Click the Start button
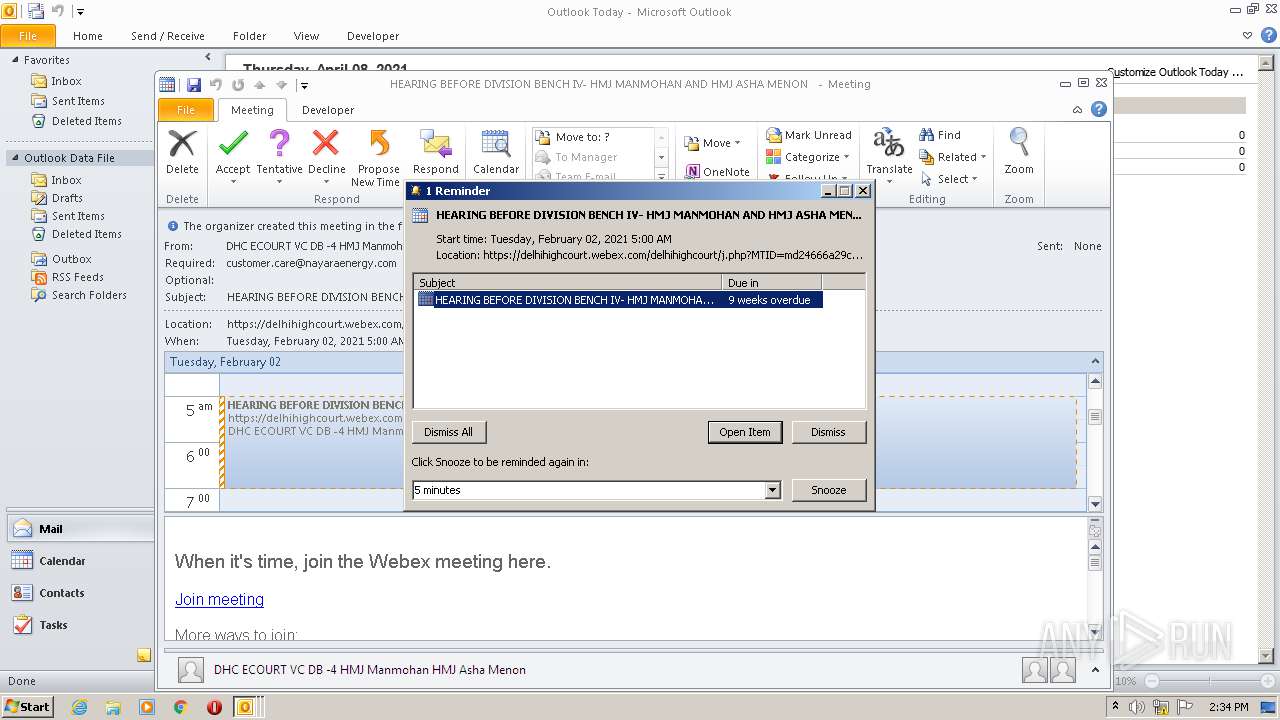 click(28, 707)
